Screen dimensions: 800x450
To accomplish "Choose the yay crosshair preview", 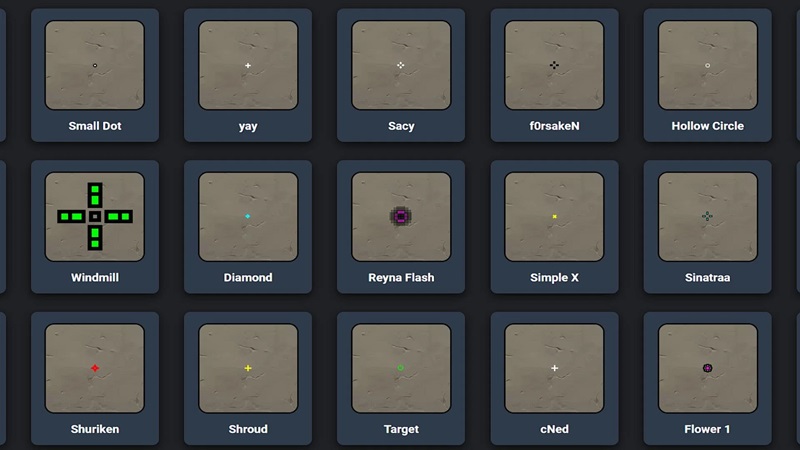I will click(248, 65).
